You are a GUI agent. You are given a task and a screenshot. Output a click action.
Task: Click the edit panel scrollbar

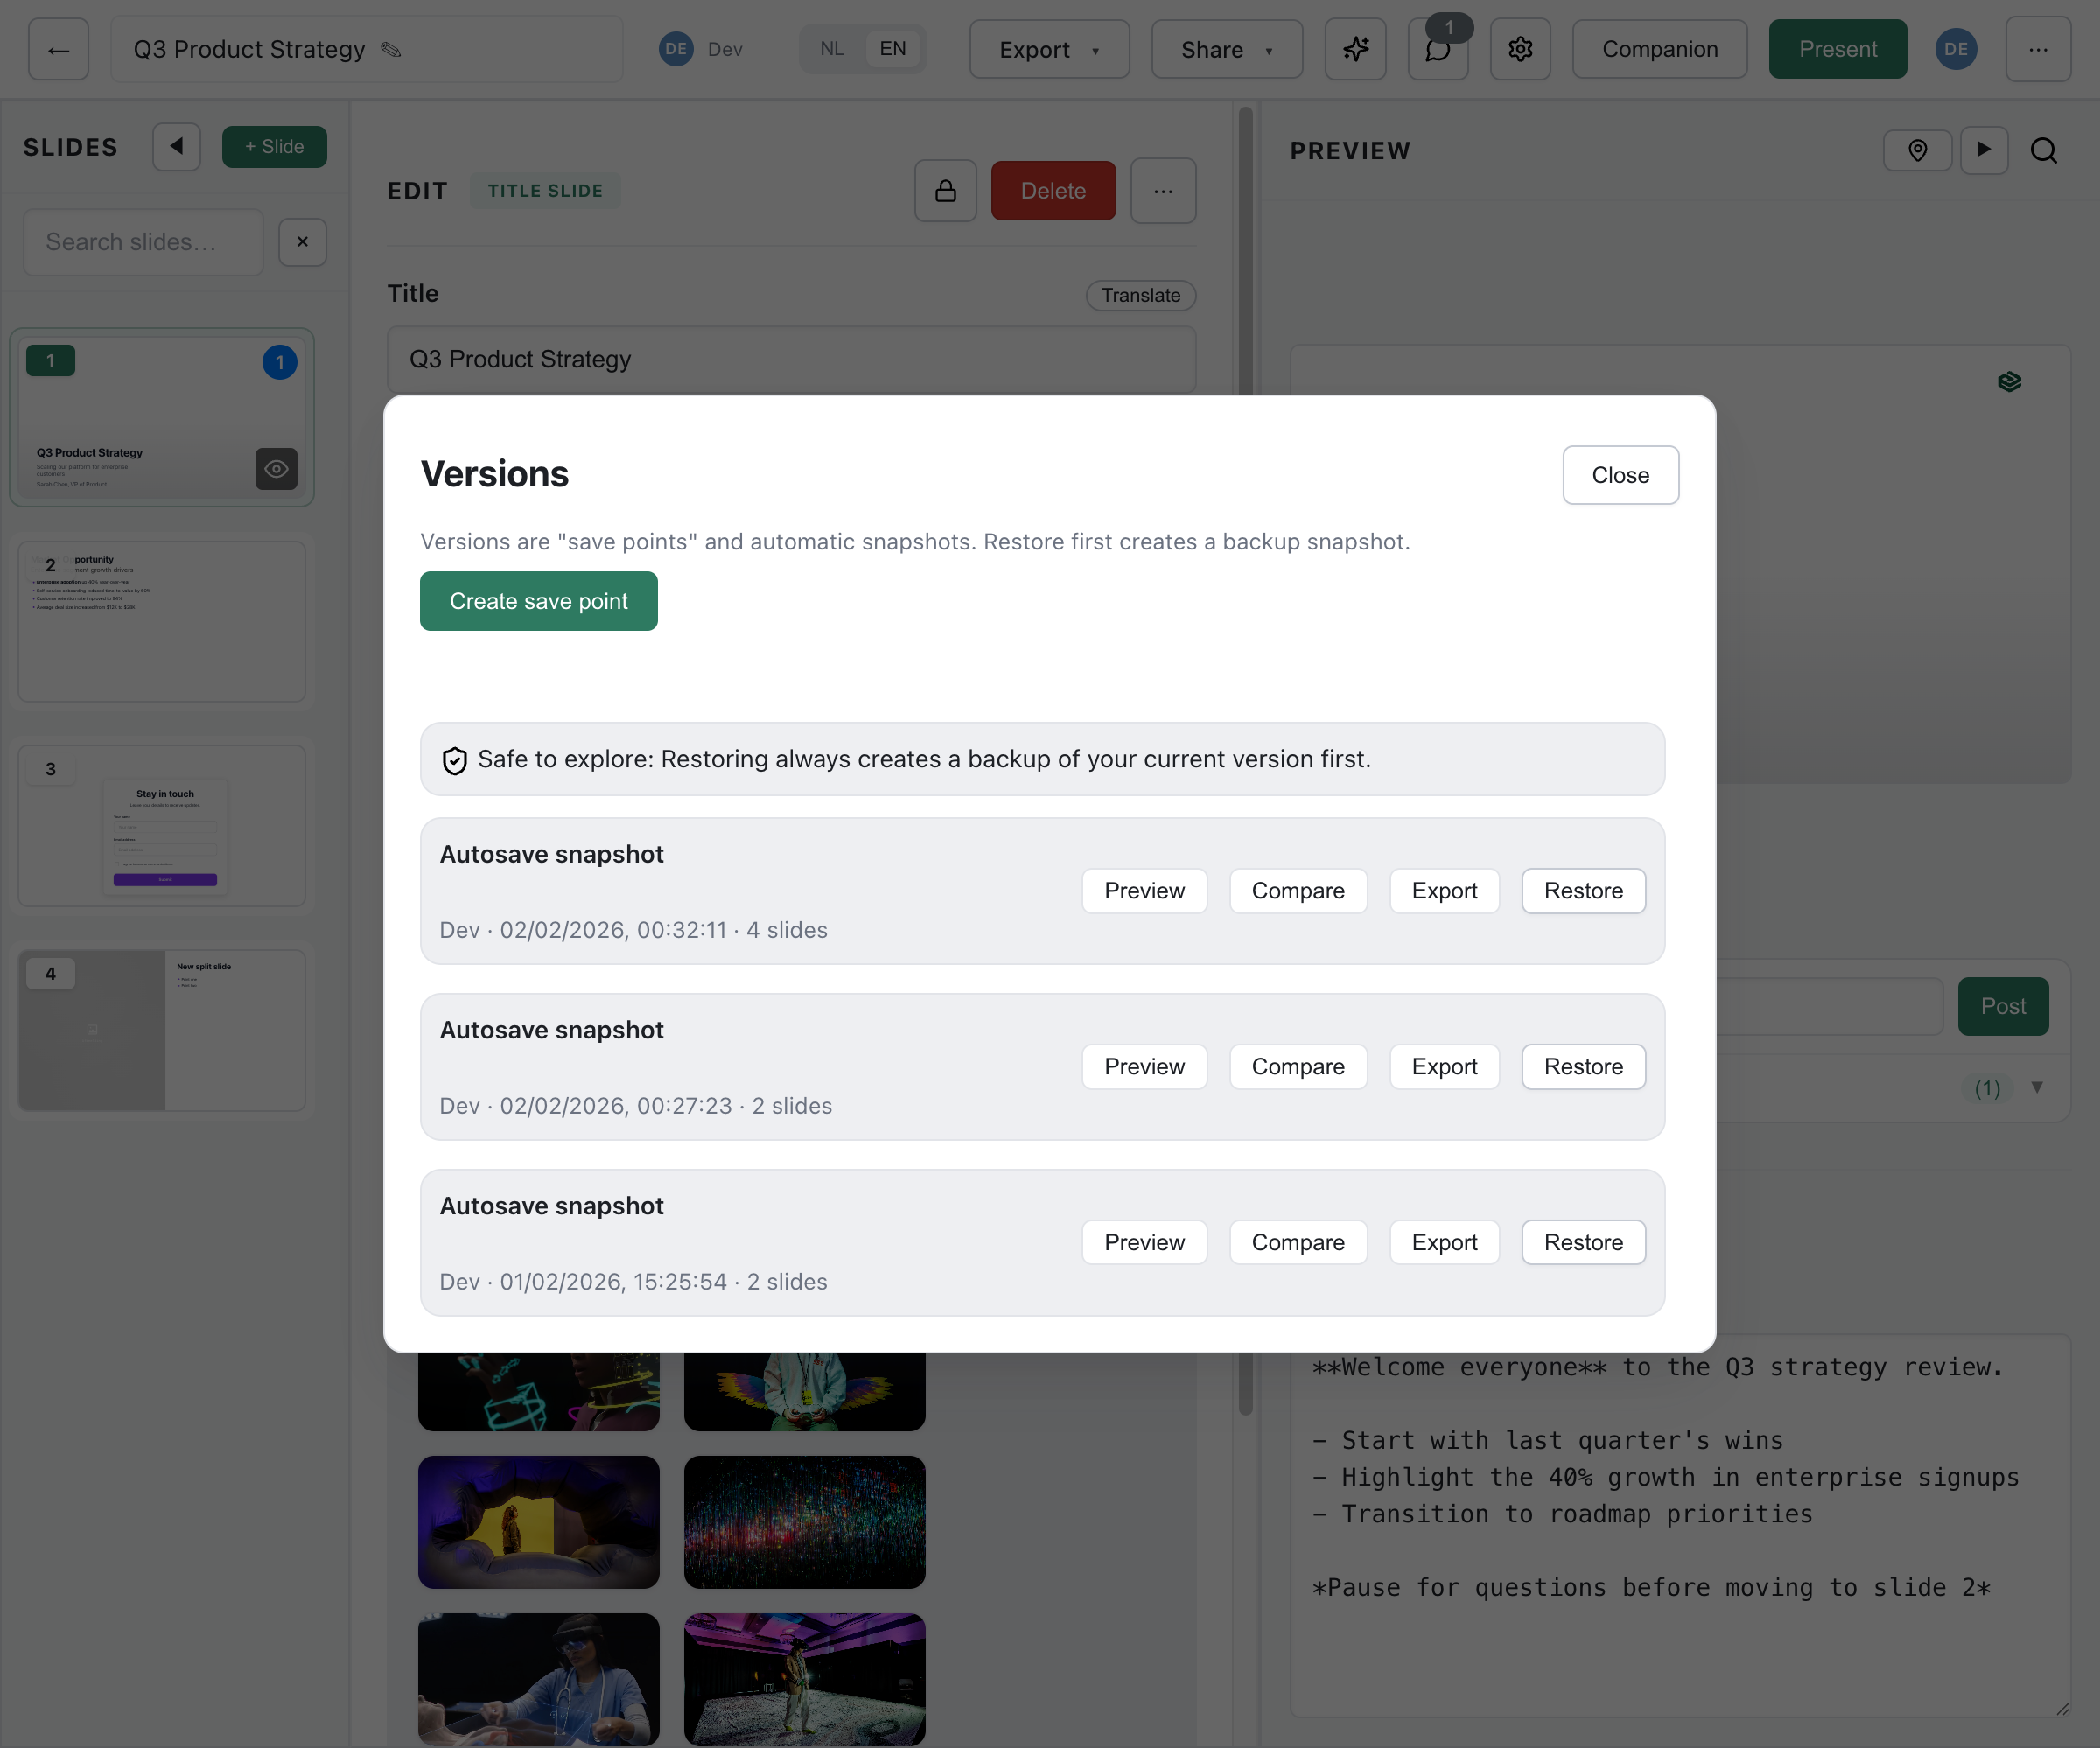1245,760
